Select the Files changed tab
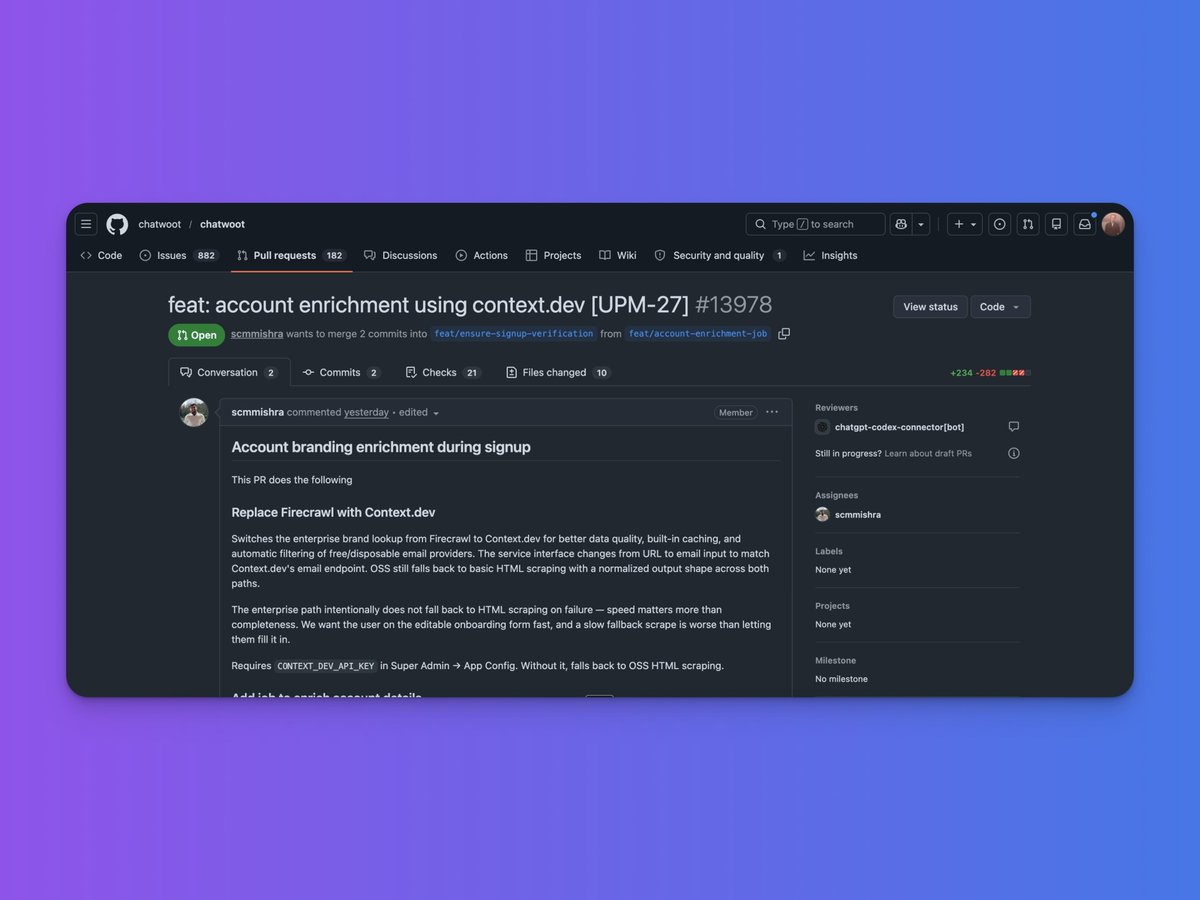 (x=558, y=372)
